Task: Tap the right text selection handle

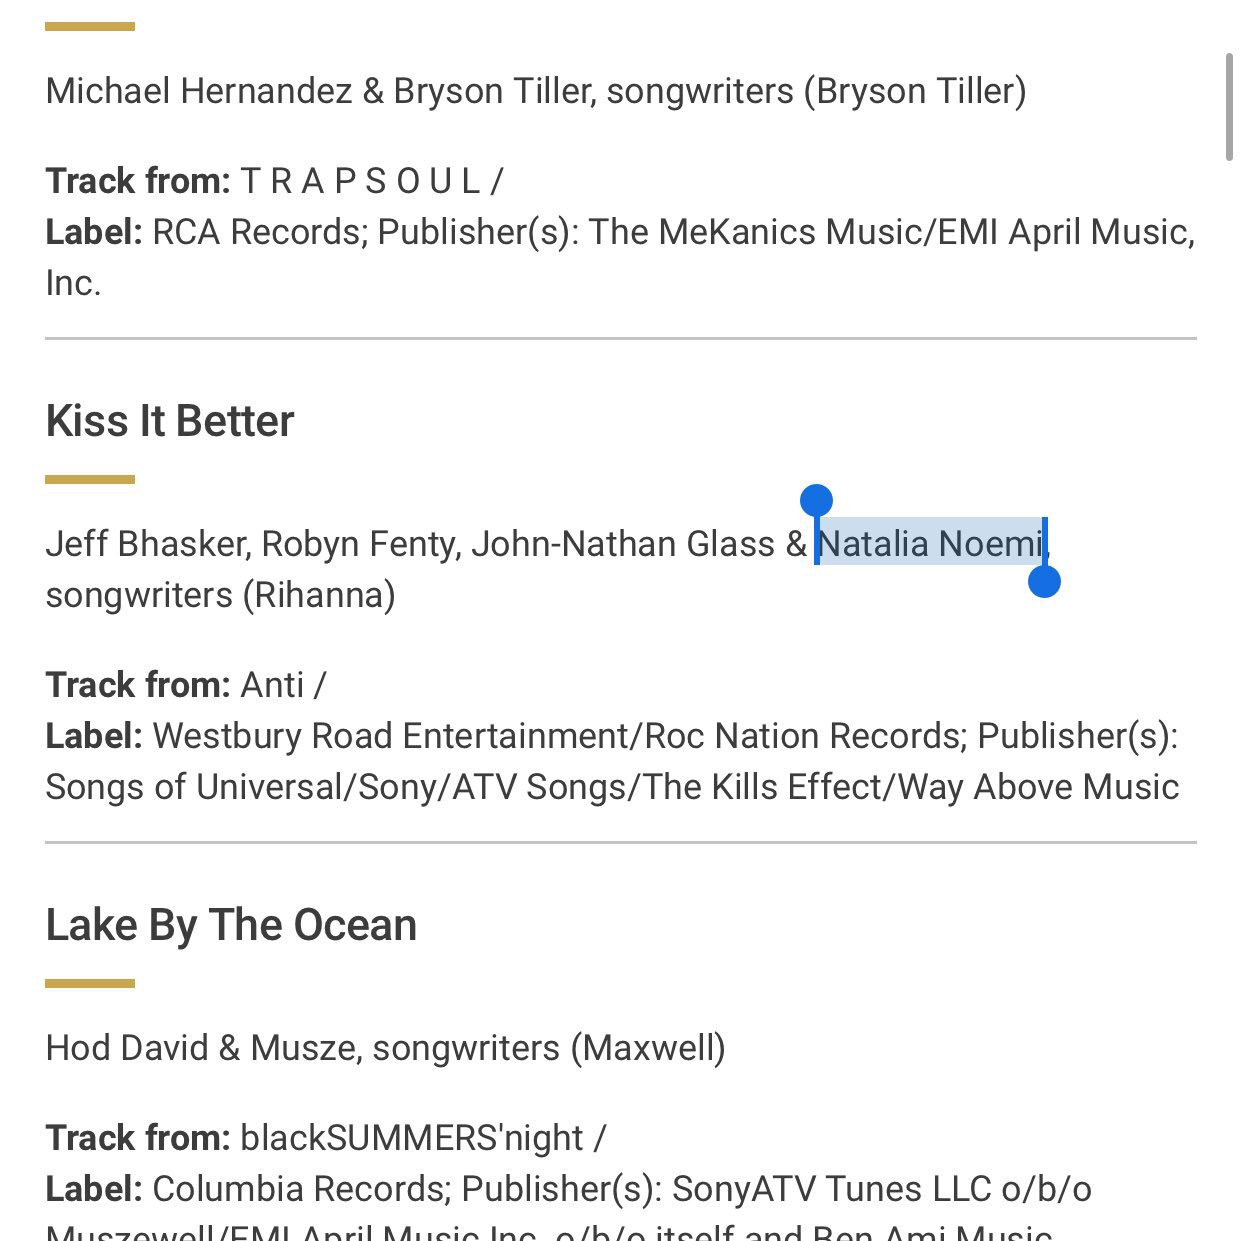Action: point(1044,581)
